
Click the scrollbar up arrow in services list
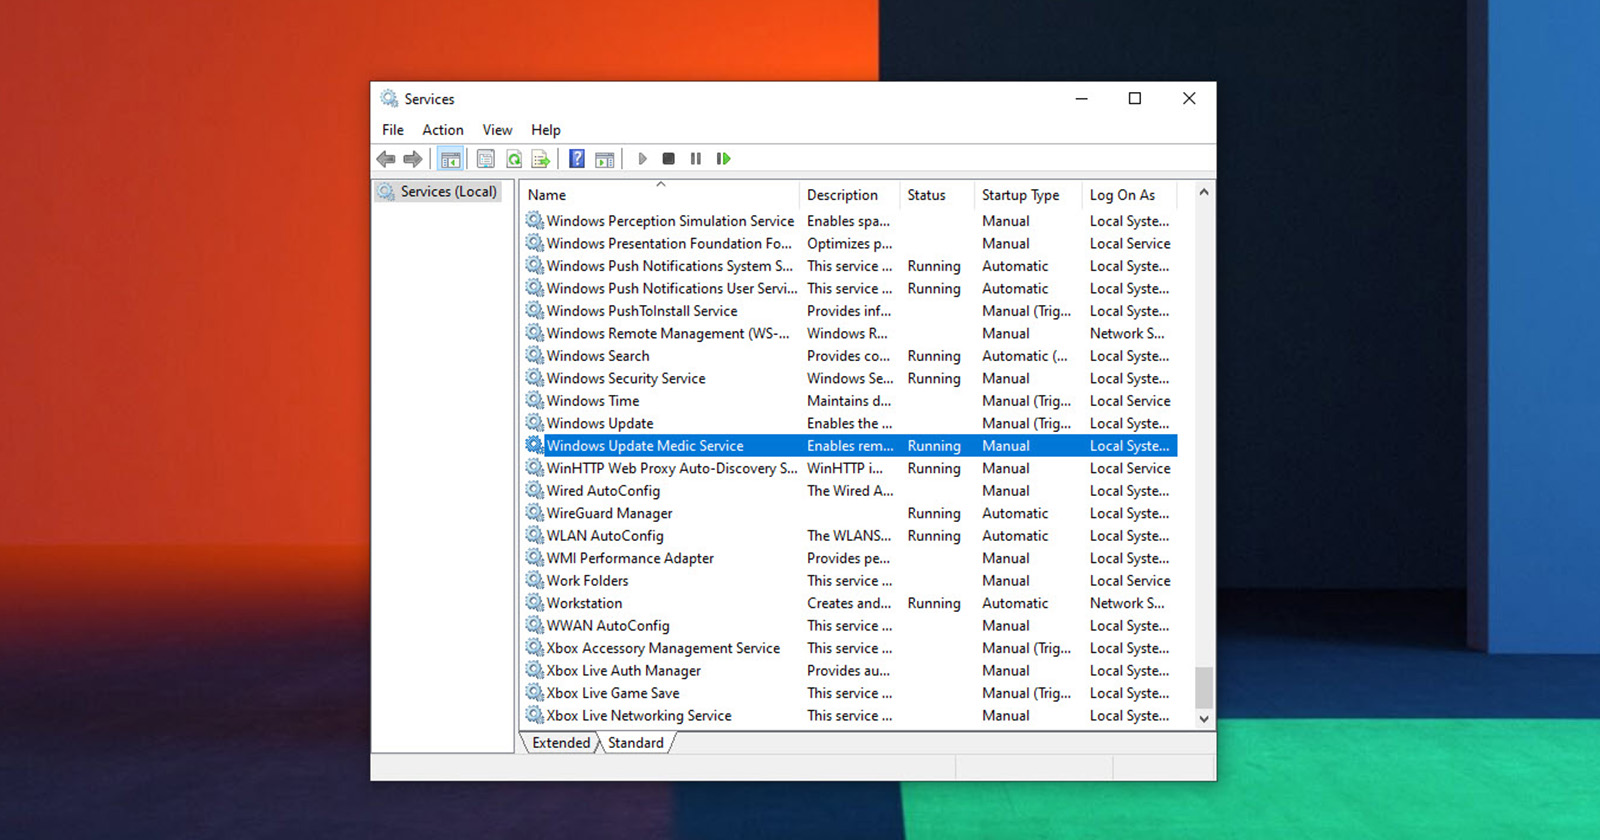(x=1204, y=192)
